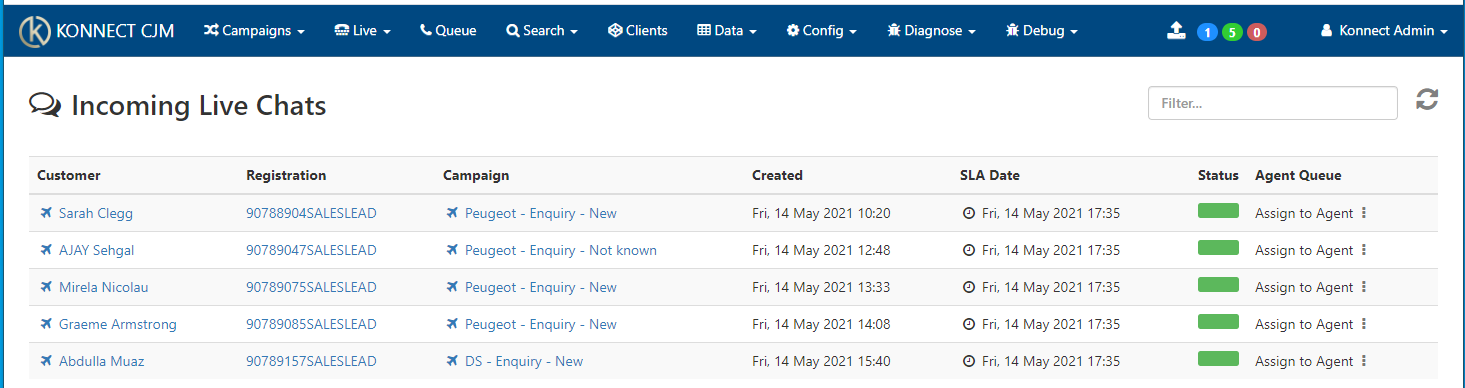The height and width of the screenshot is (388, 1465).
Task: Open registration 90789085SALESLEAD
Action: click(x=311, y=324)
